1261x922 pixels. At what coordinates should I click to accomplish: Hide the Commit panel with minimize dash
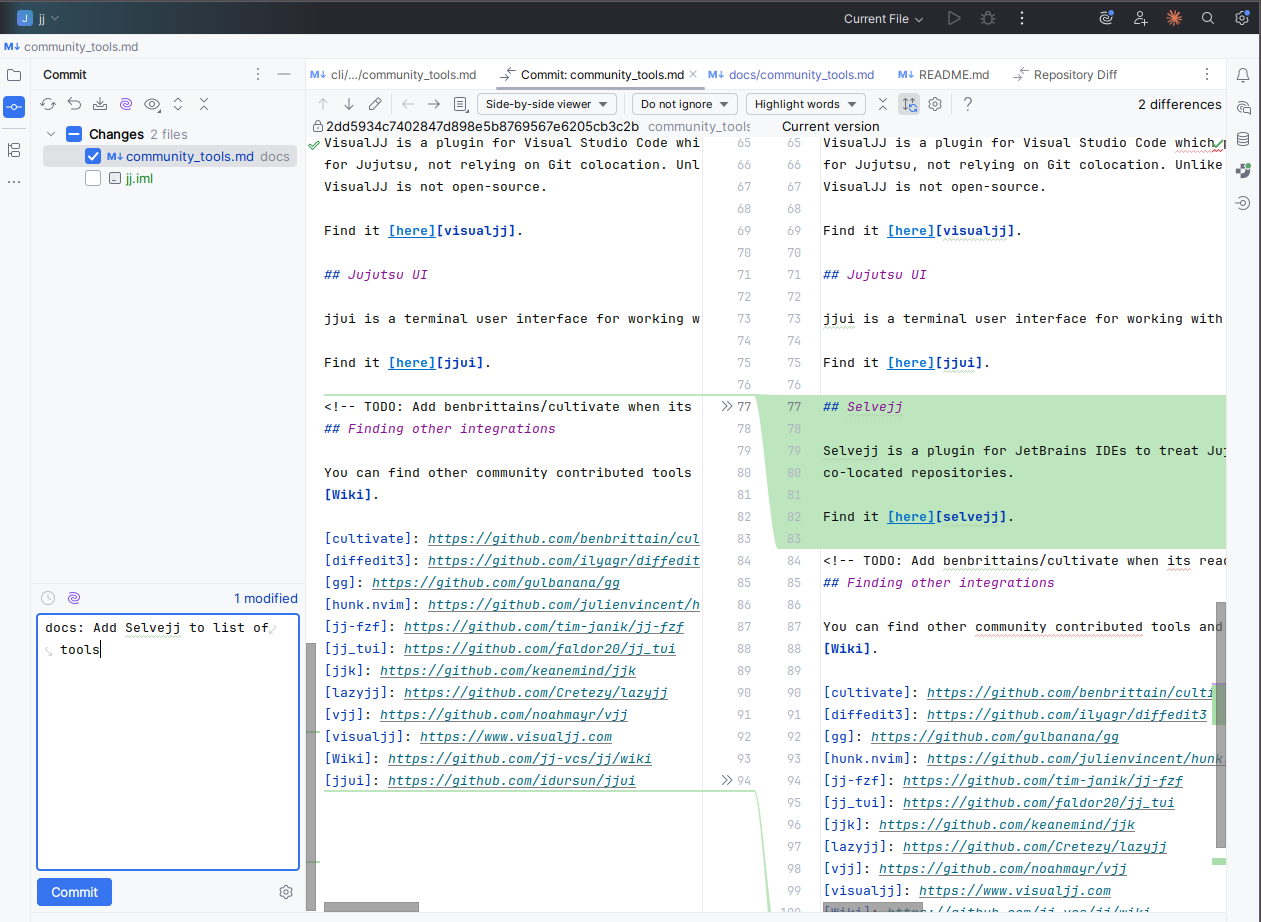point(284,74)
